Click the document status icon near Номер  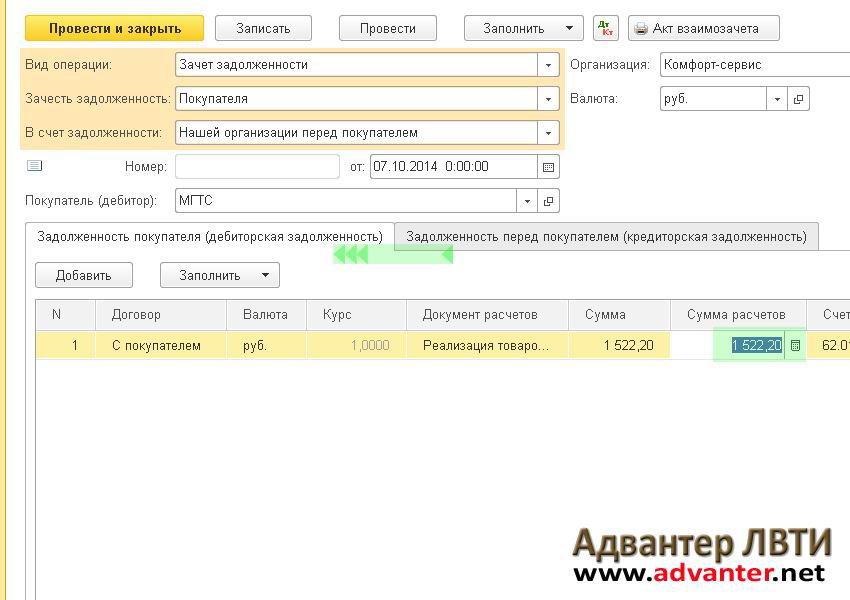pos(34,165)
